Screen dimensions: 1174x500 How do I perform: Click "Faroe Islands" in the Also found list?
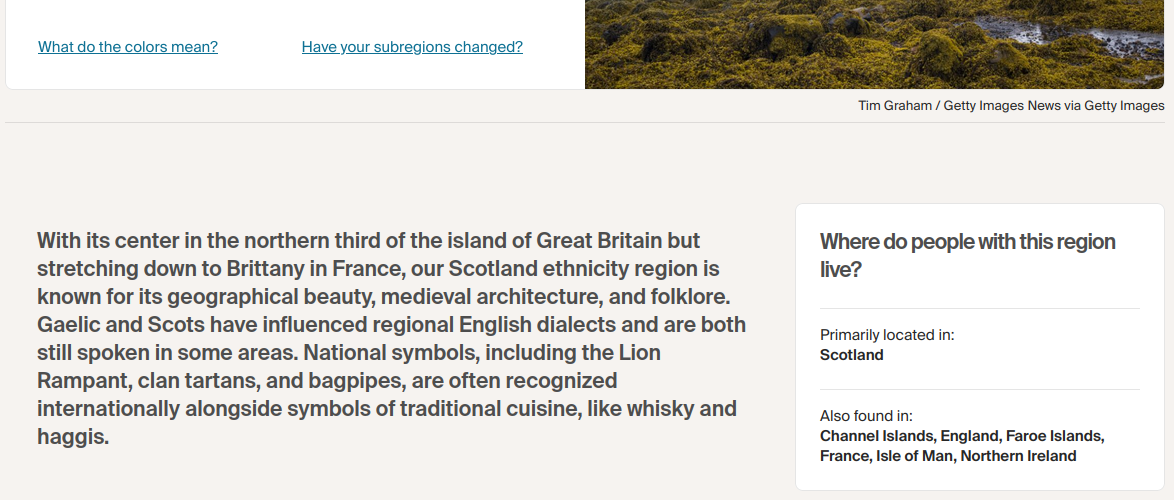point(1053,436)
